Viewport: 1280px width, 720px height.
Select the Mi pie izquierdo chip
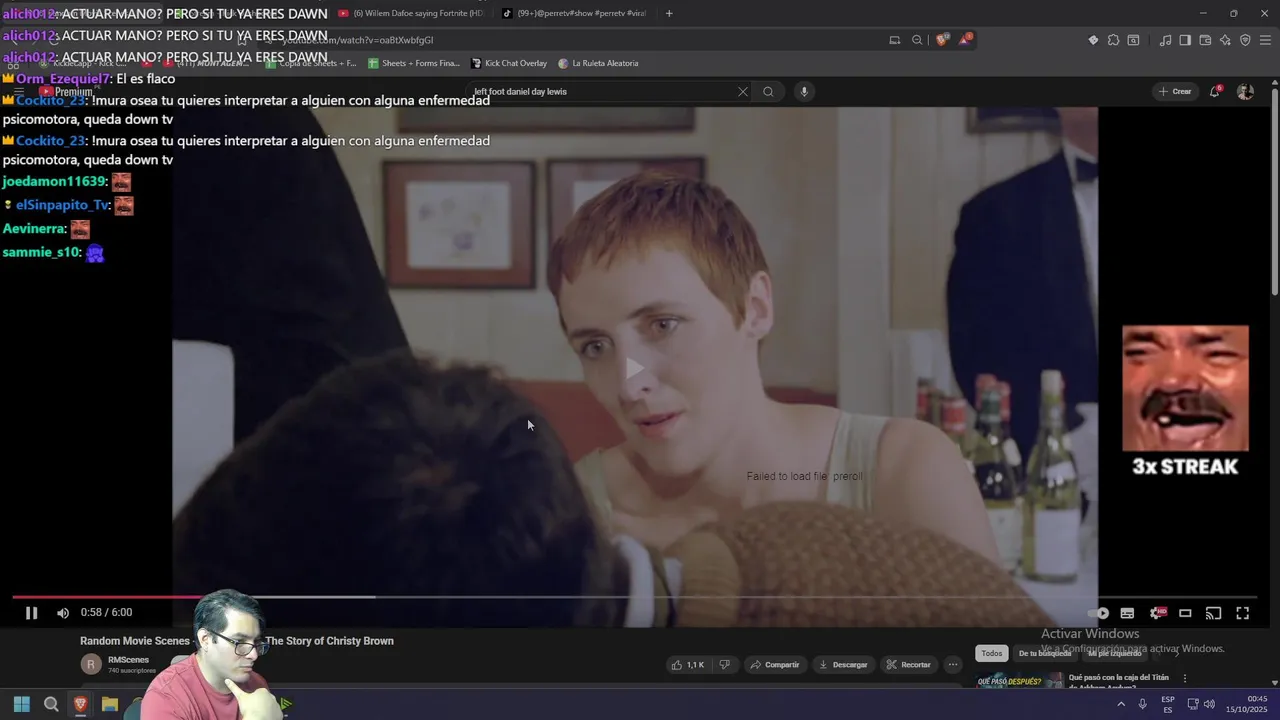tap(1114, 653)
